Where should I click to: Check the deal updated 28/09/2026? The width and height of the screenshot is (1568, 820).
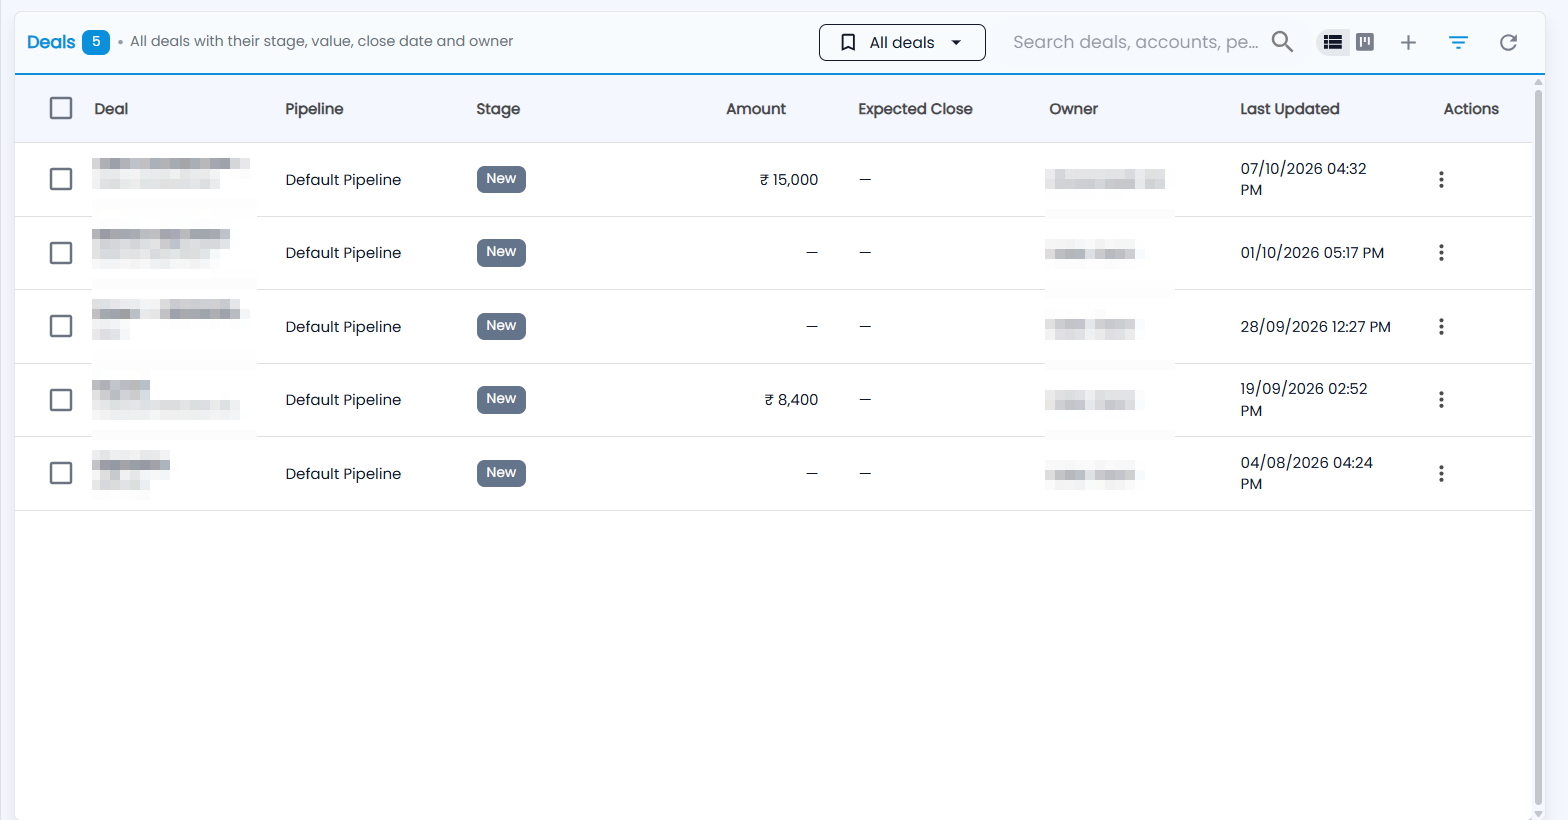[61, 326]
